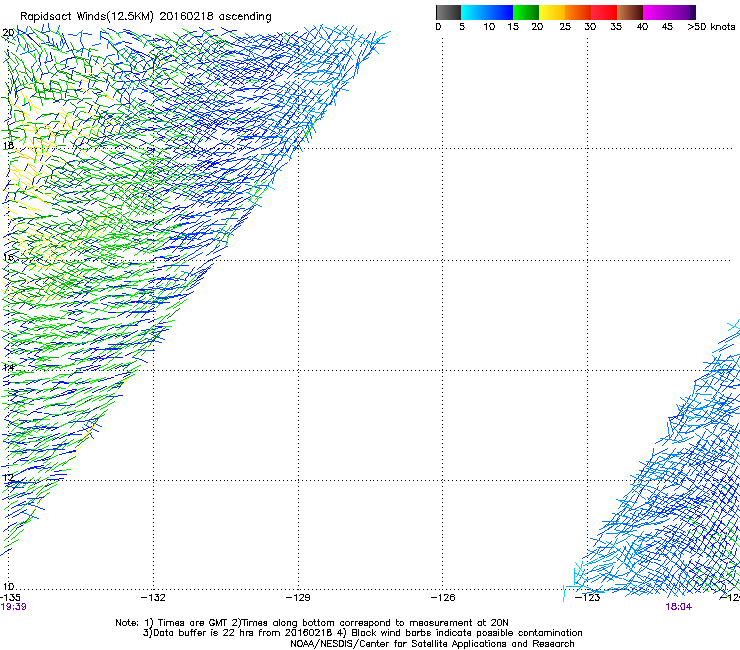Viewport: 740px width, 650px height.
Task: Click the latitude label '12'
Action: click(x=8, y=477)
